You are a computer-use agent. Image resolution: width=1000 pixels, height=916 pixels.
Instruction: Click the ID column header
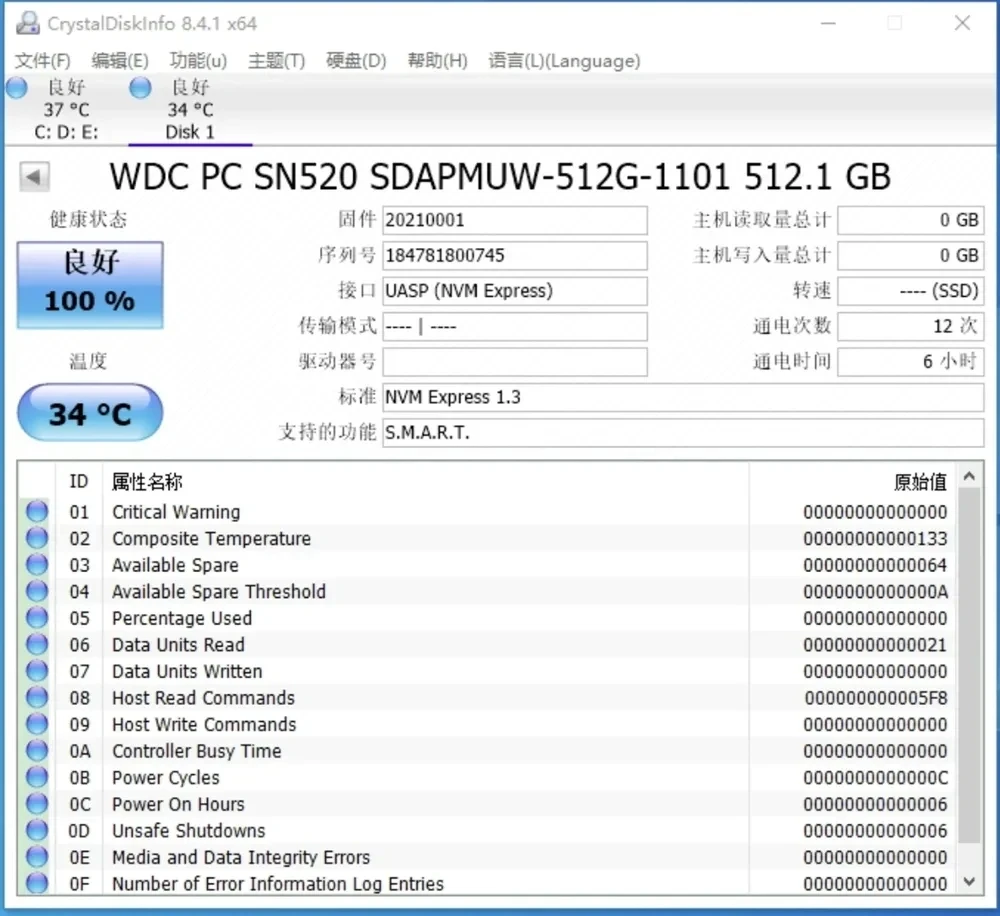point(79,482)
